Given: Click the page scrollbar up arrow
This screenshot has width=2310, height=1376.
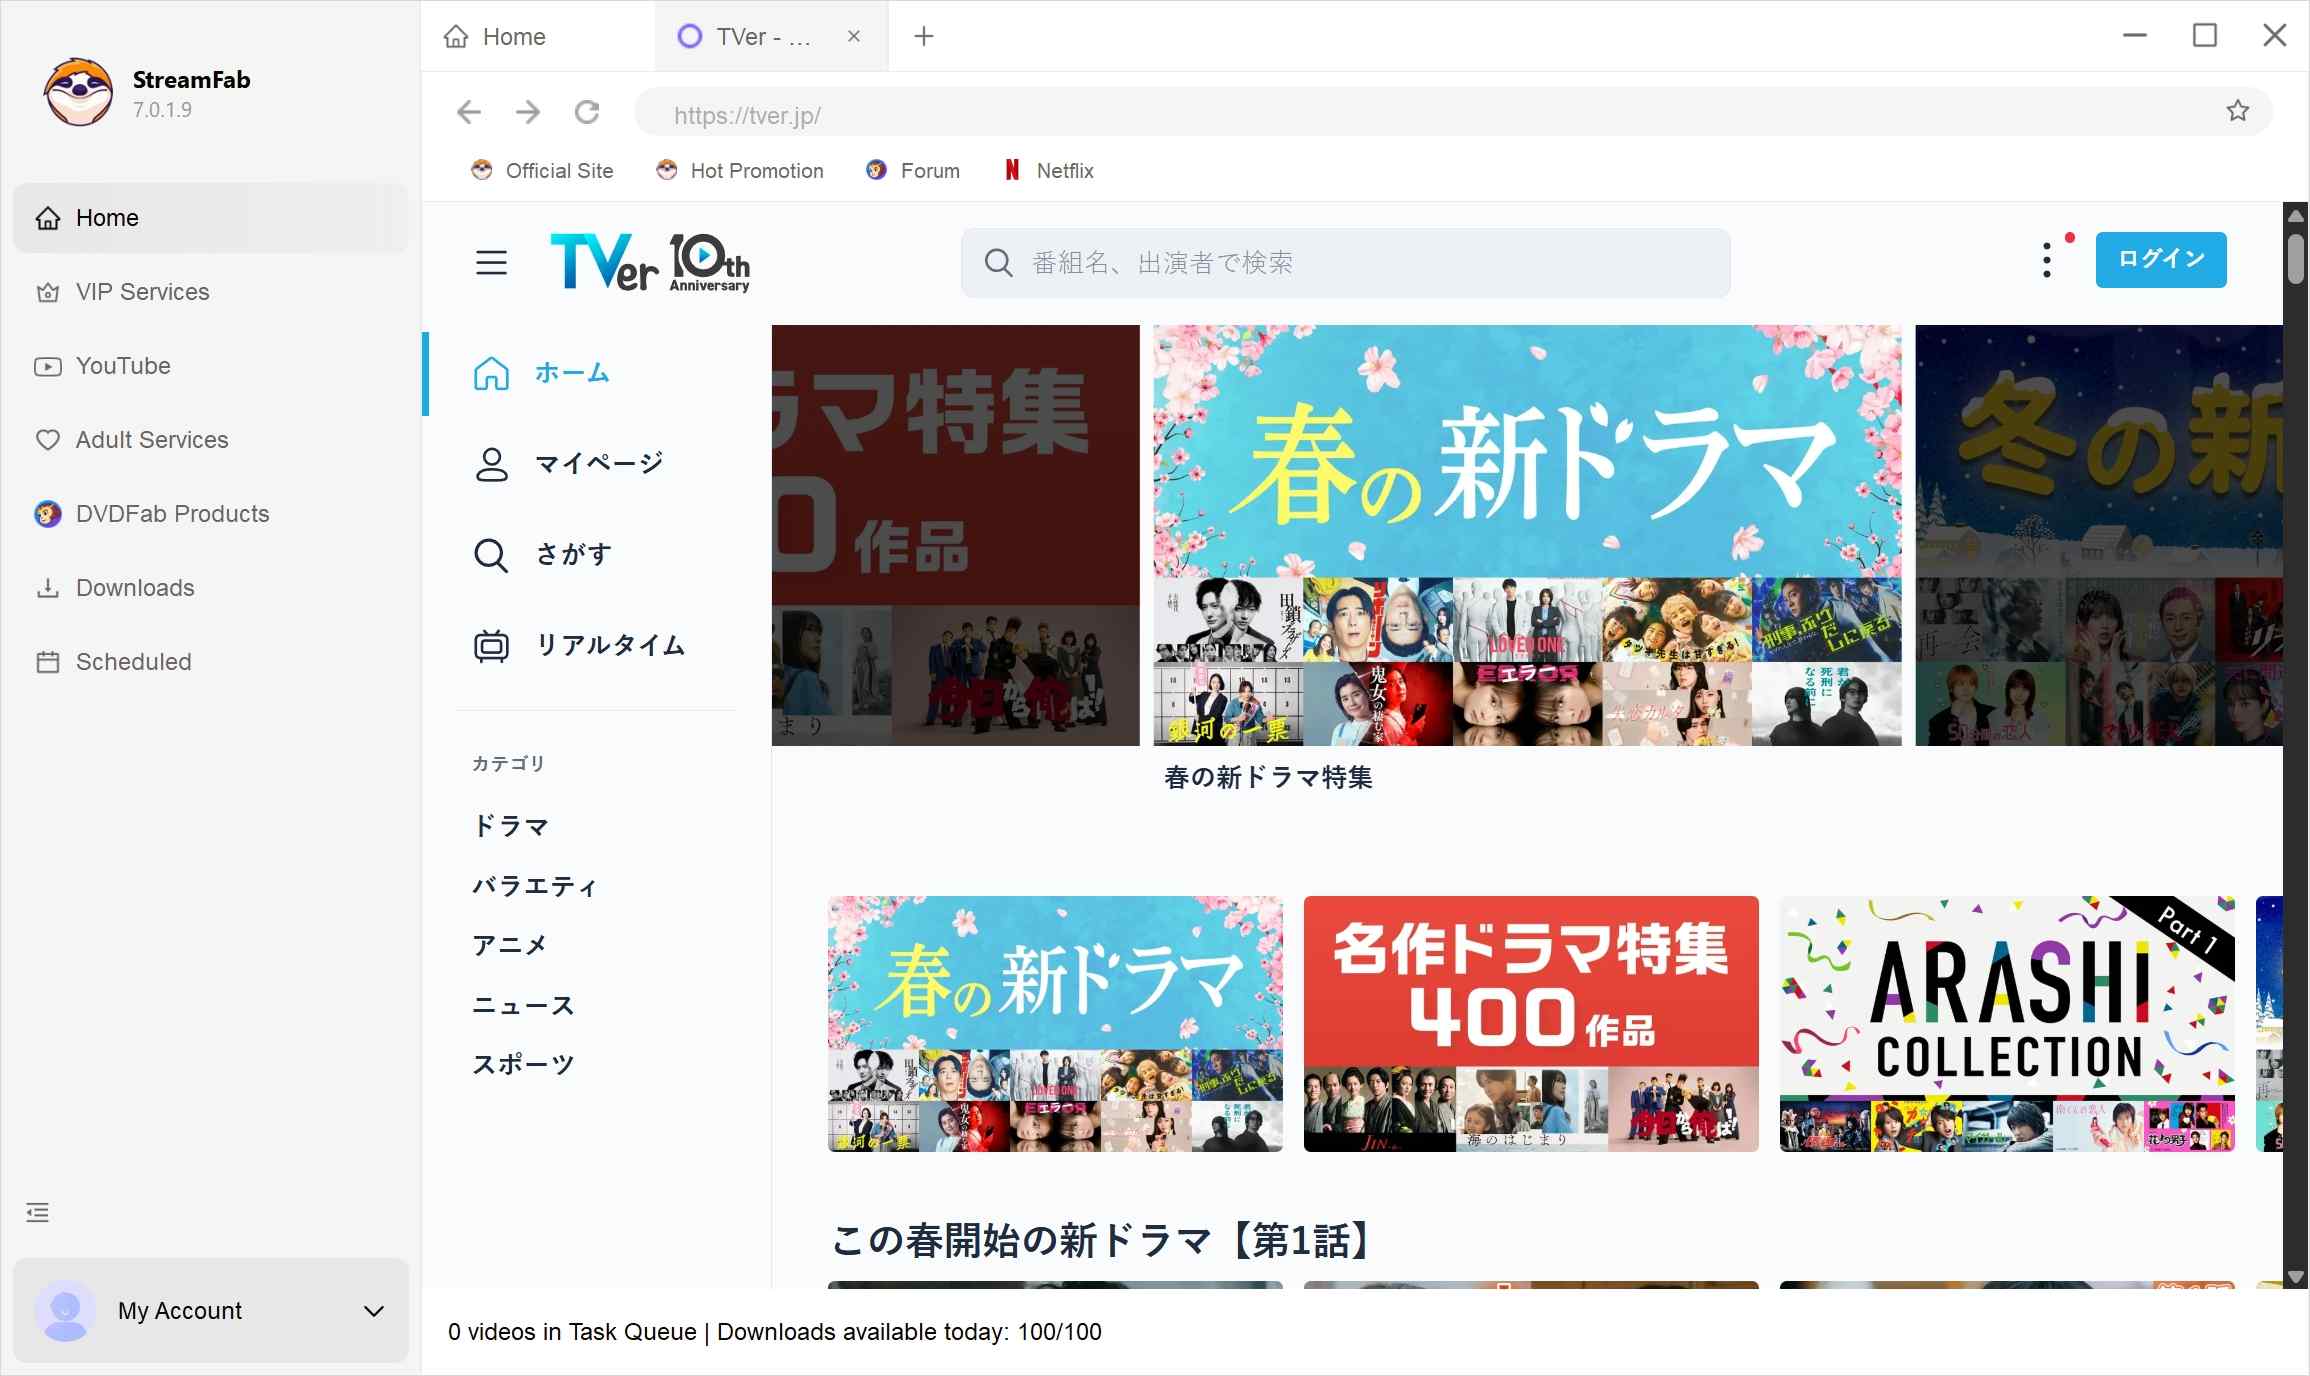Looking at the screenshot, I should [2296, 215].
